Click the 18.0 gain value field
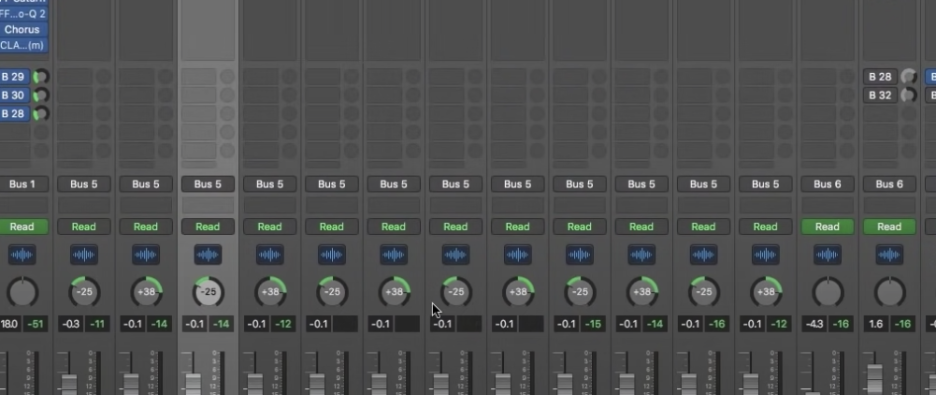936x395 pixels. coord(10,324)
